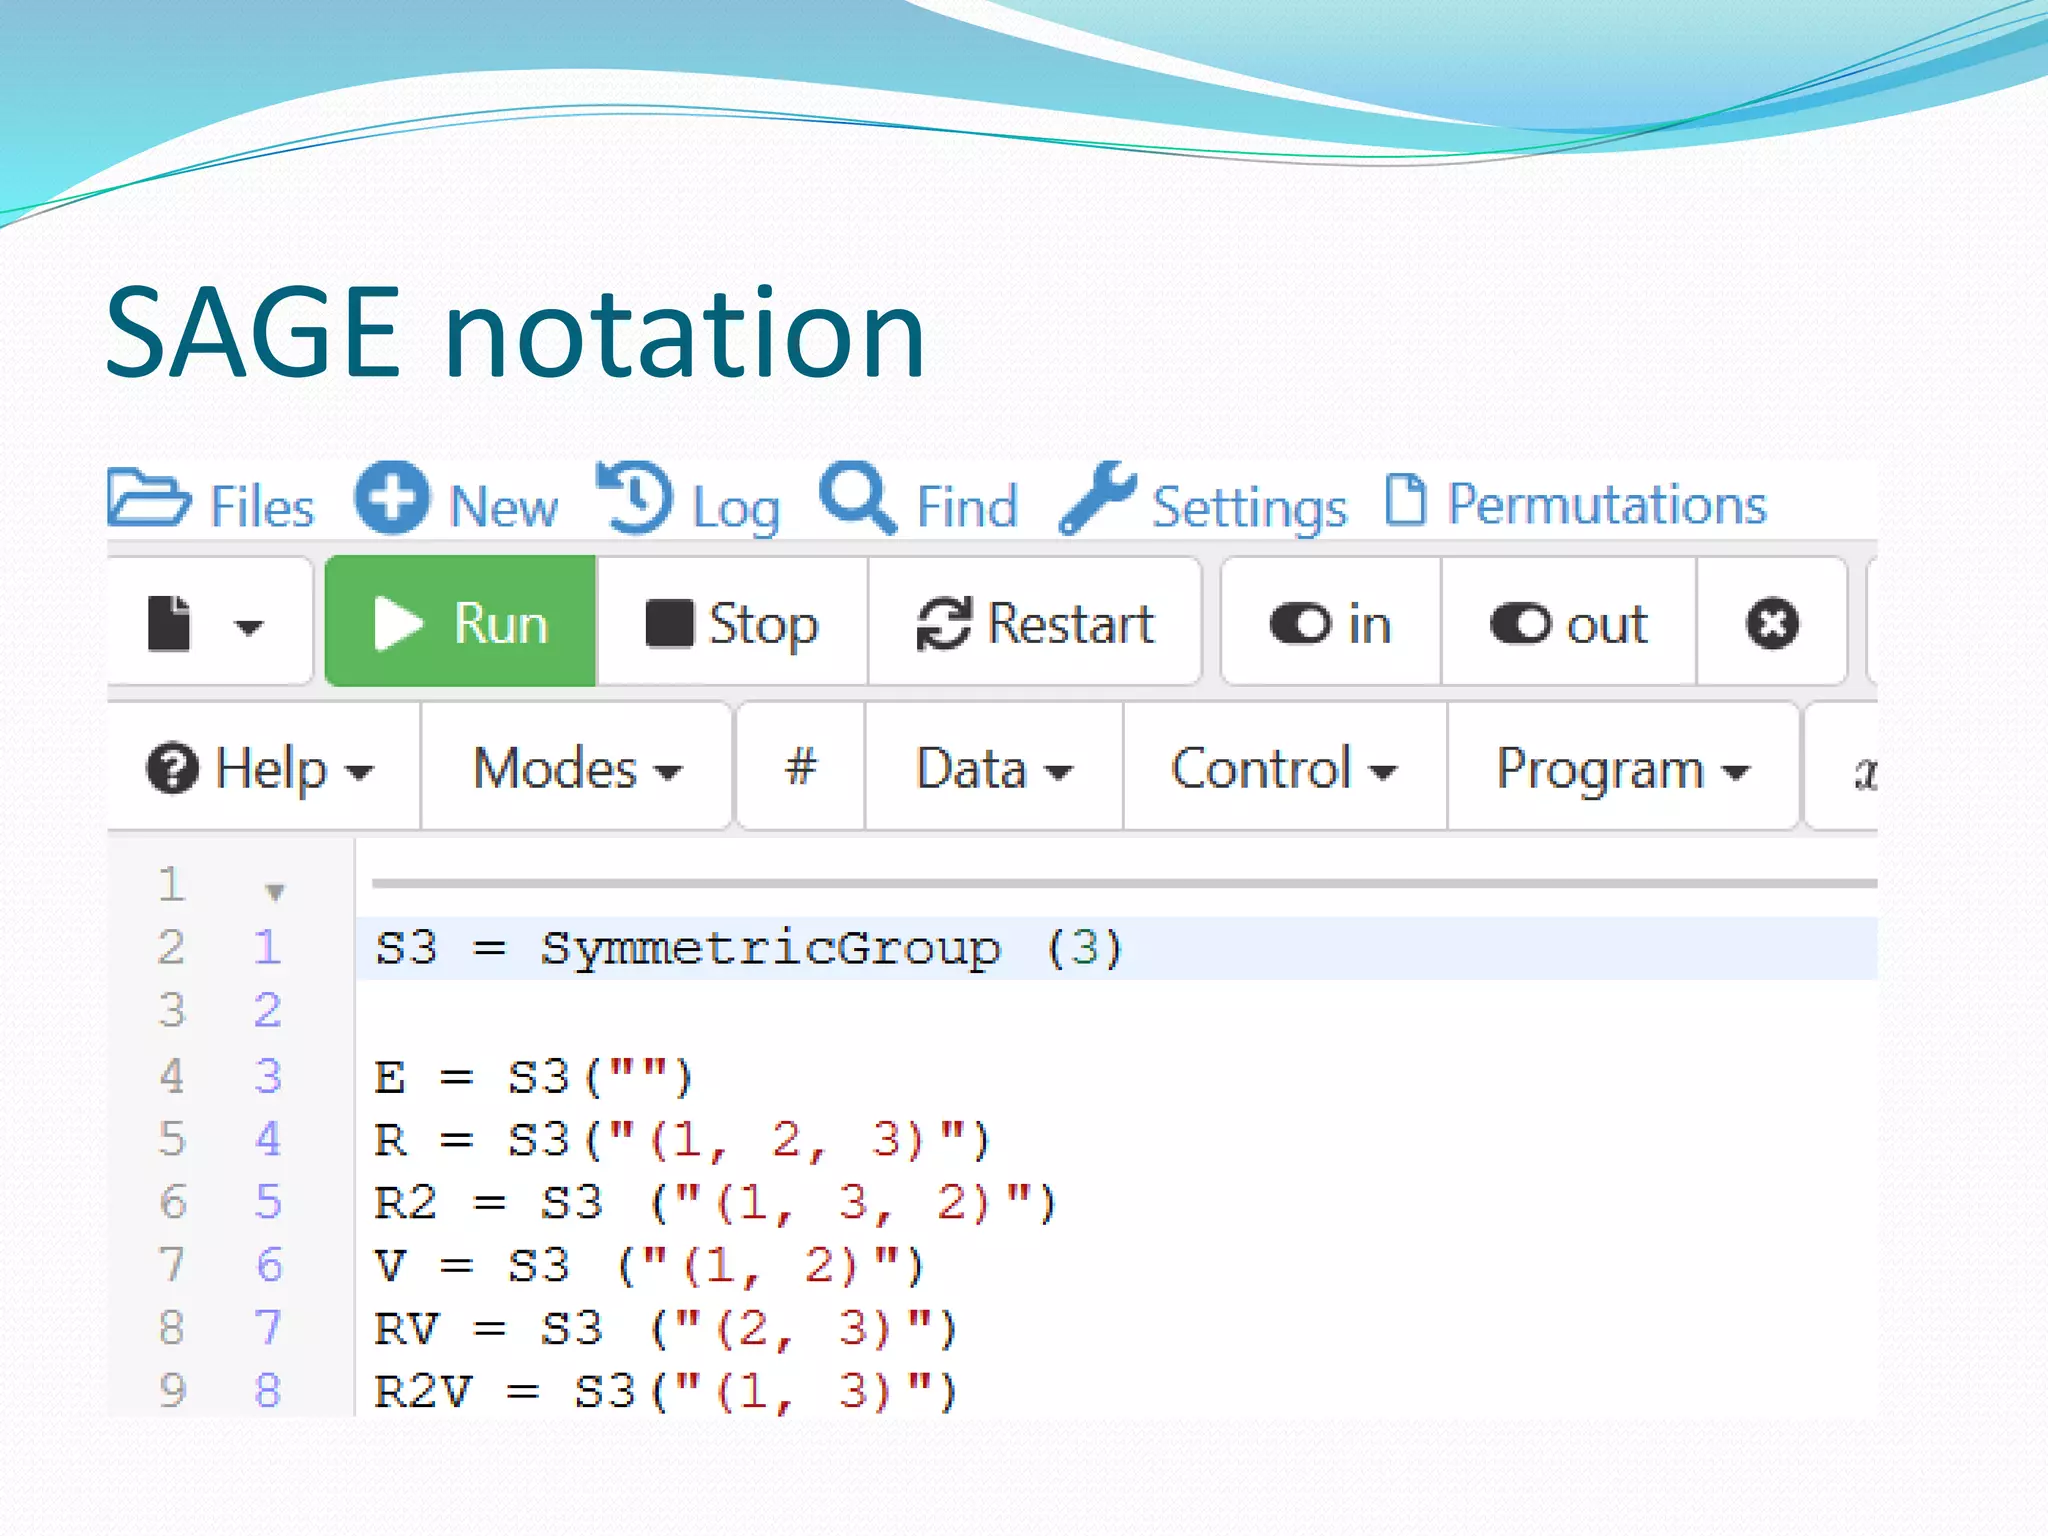Click code line 'R2 = S3 ("(1, 3, 2)")'
This screenshot has width=2048, height=1536.
click(715, 1202)
